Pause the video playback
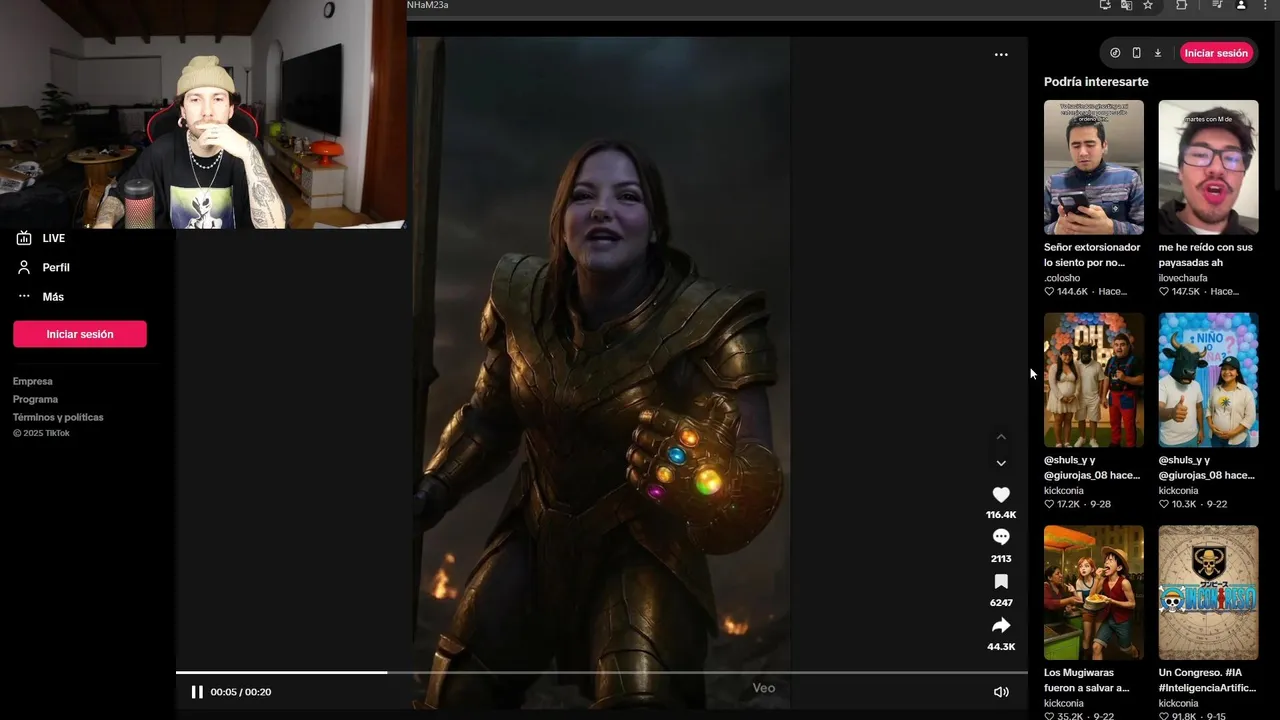This screenshot has height=720, width=1280. [x=197, y=692]
